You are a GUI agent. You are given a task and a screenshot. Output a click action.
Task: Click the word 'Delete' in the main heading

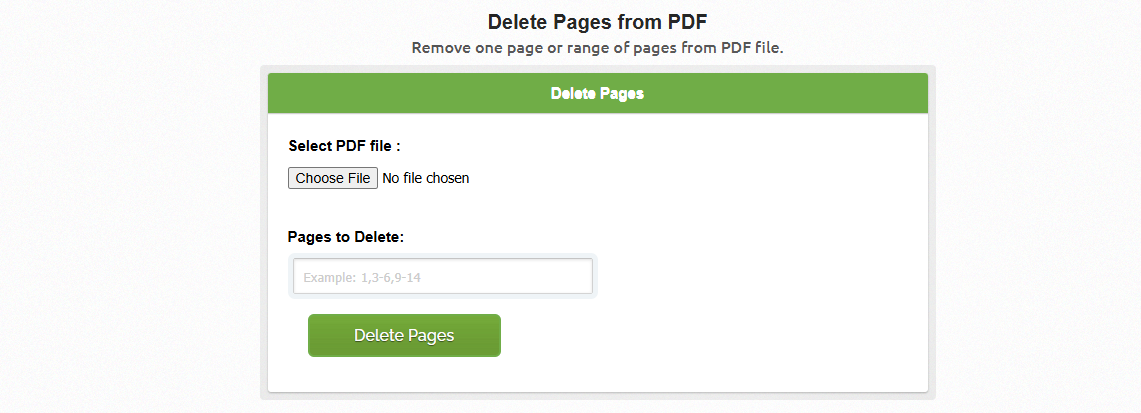point(517,22)
